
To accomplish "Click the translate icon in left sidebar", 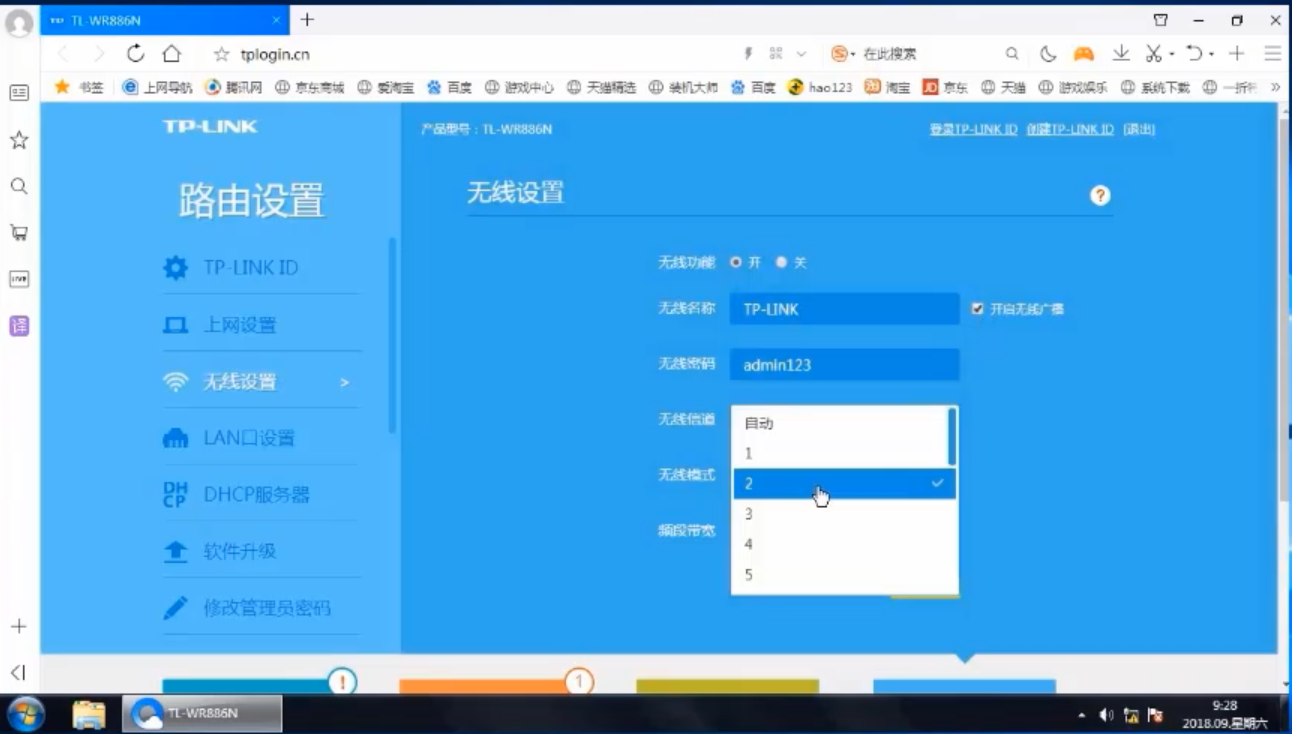I will [x=19, y=325].
